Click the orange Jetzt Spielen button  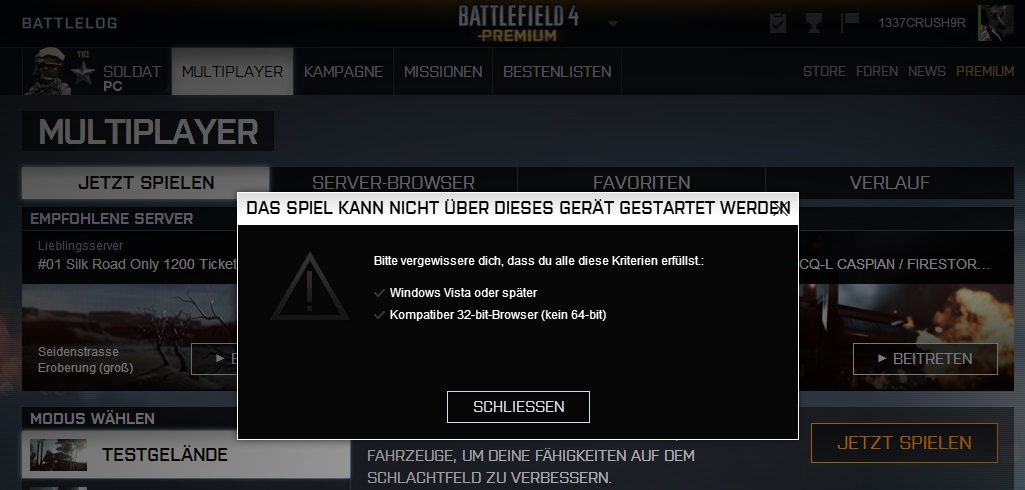point(904,443)
